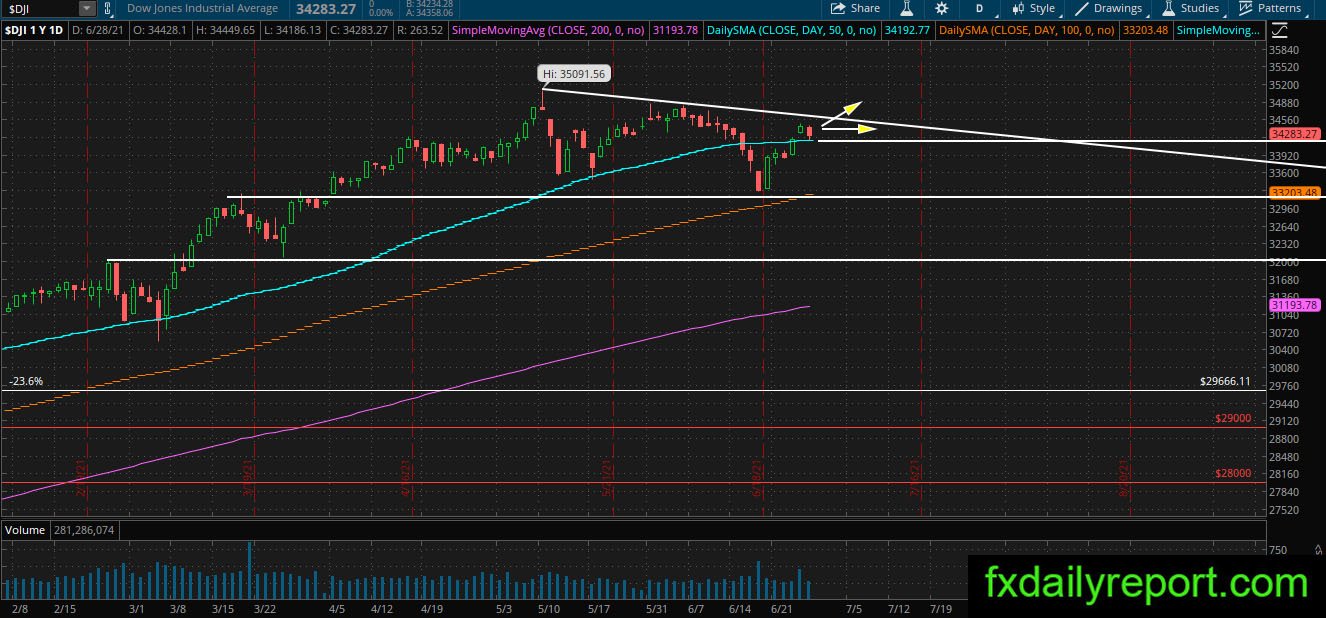
Task: Open chart settings gear icon
Action: [x=941, y=8]
